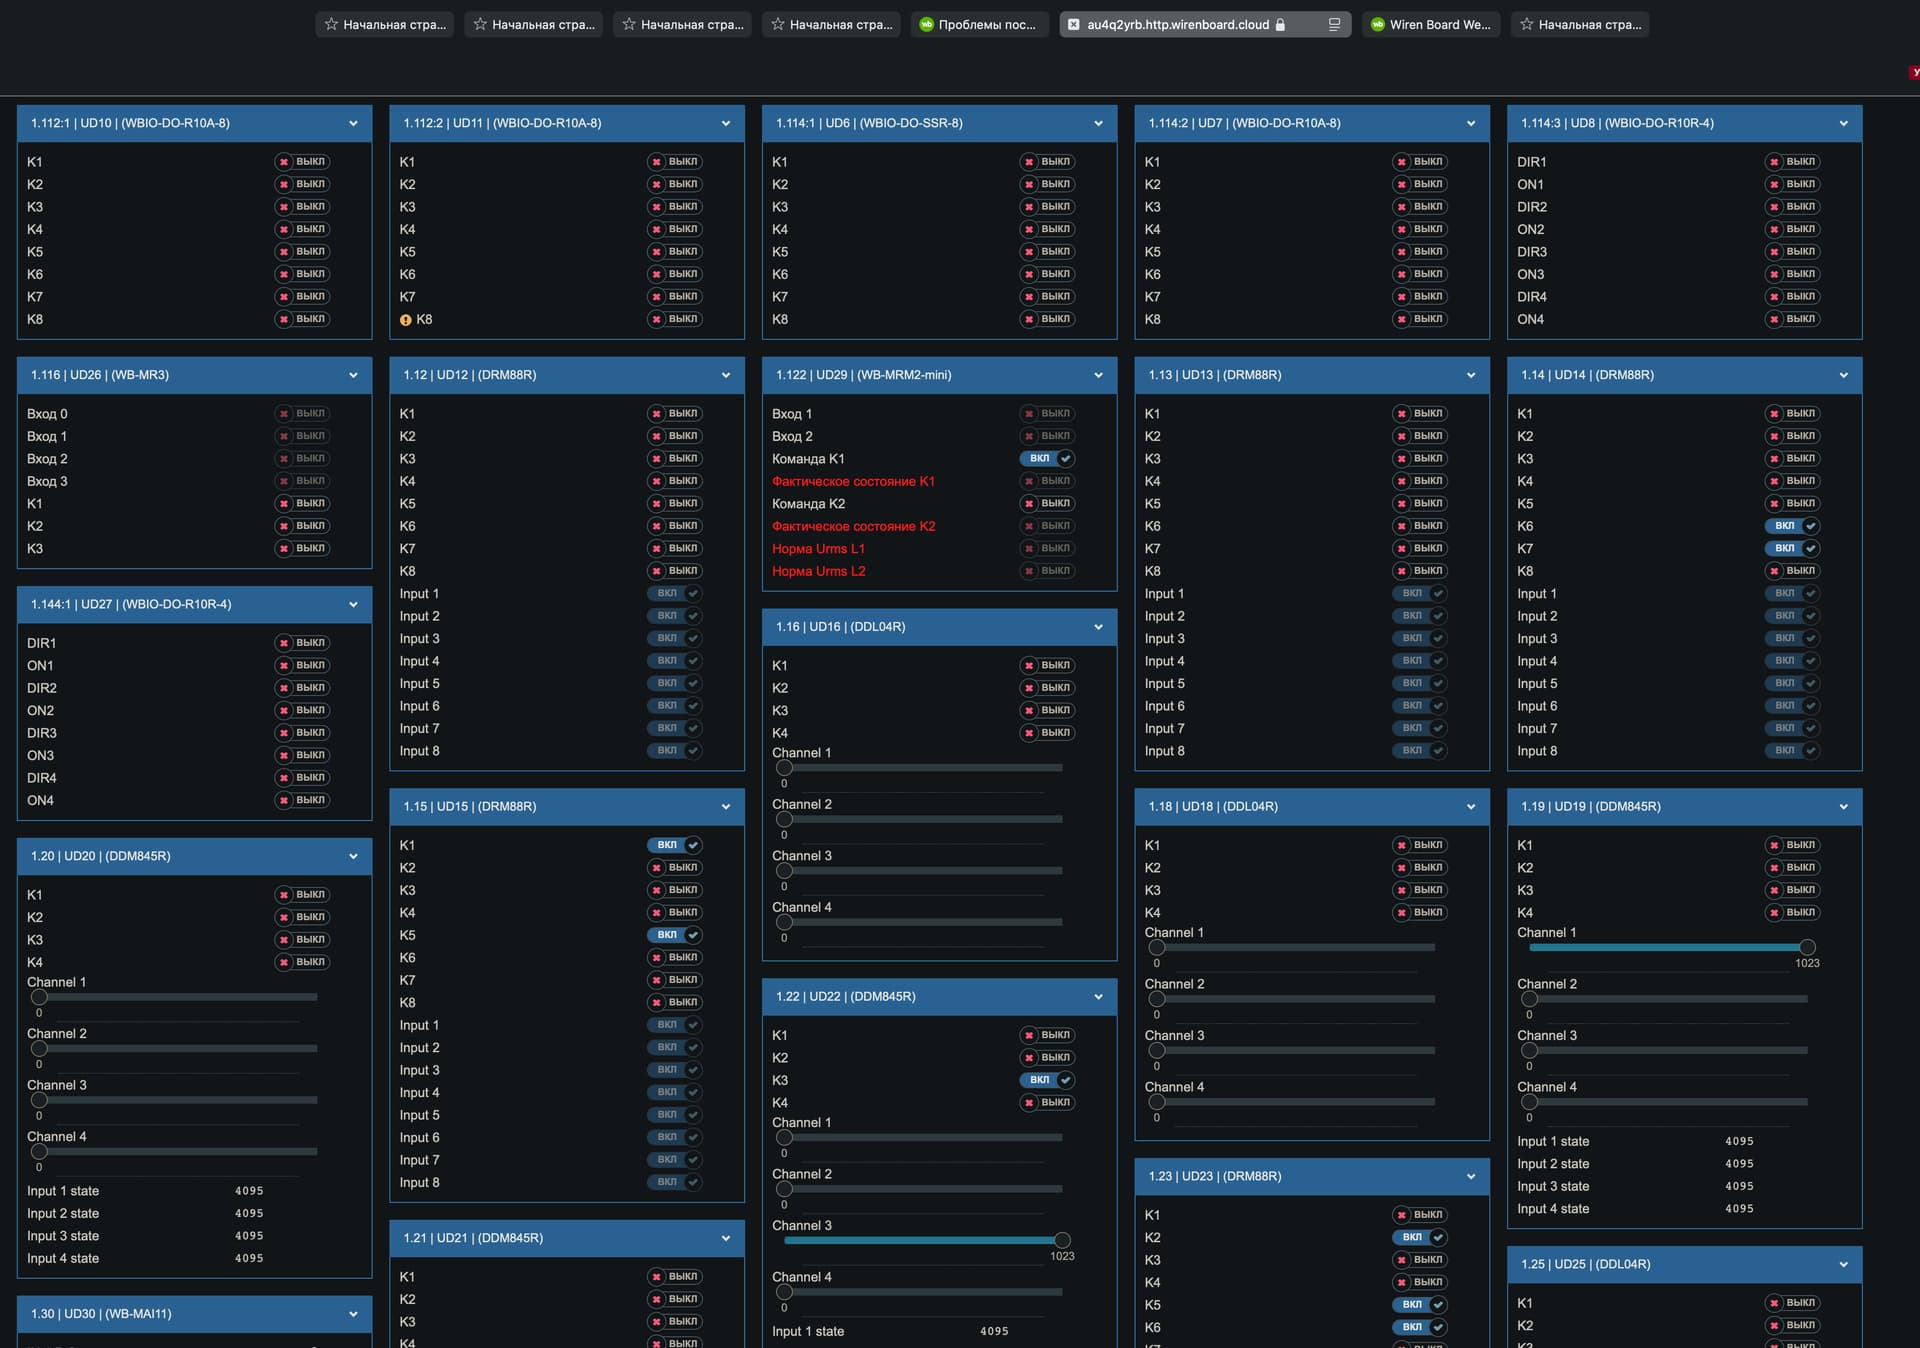
Task: Click the checkmark icon on the Команда K1 switch
Action: 1066,459
